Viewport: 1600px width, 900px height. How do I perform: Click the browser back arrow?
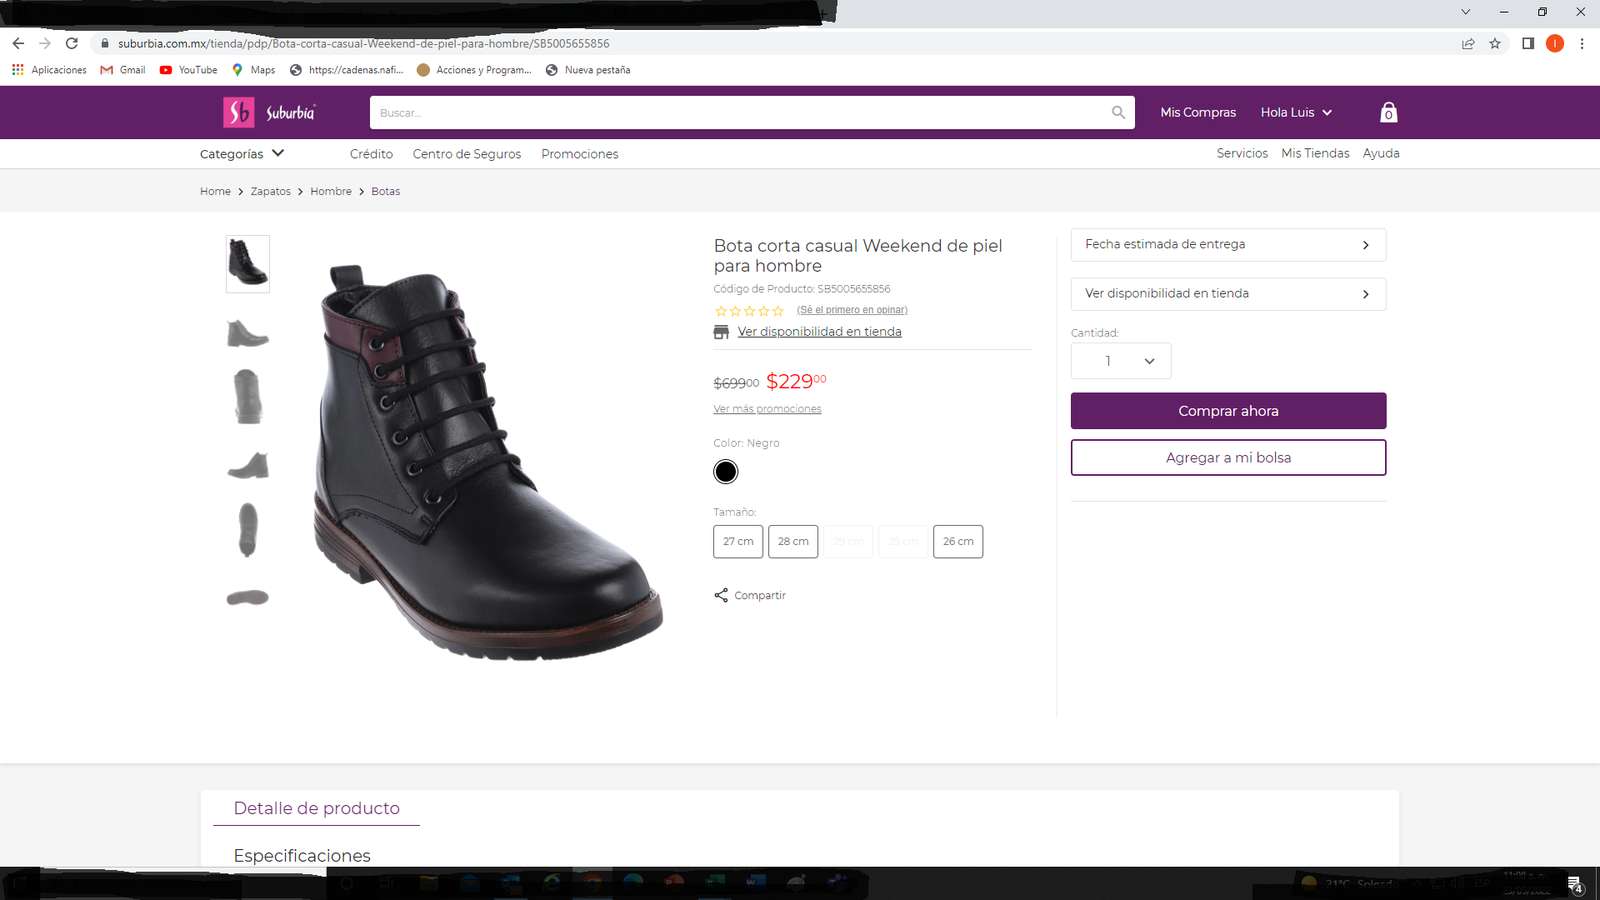18,43
